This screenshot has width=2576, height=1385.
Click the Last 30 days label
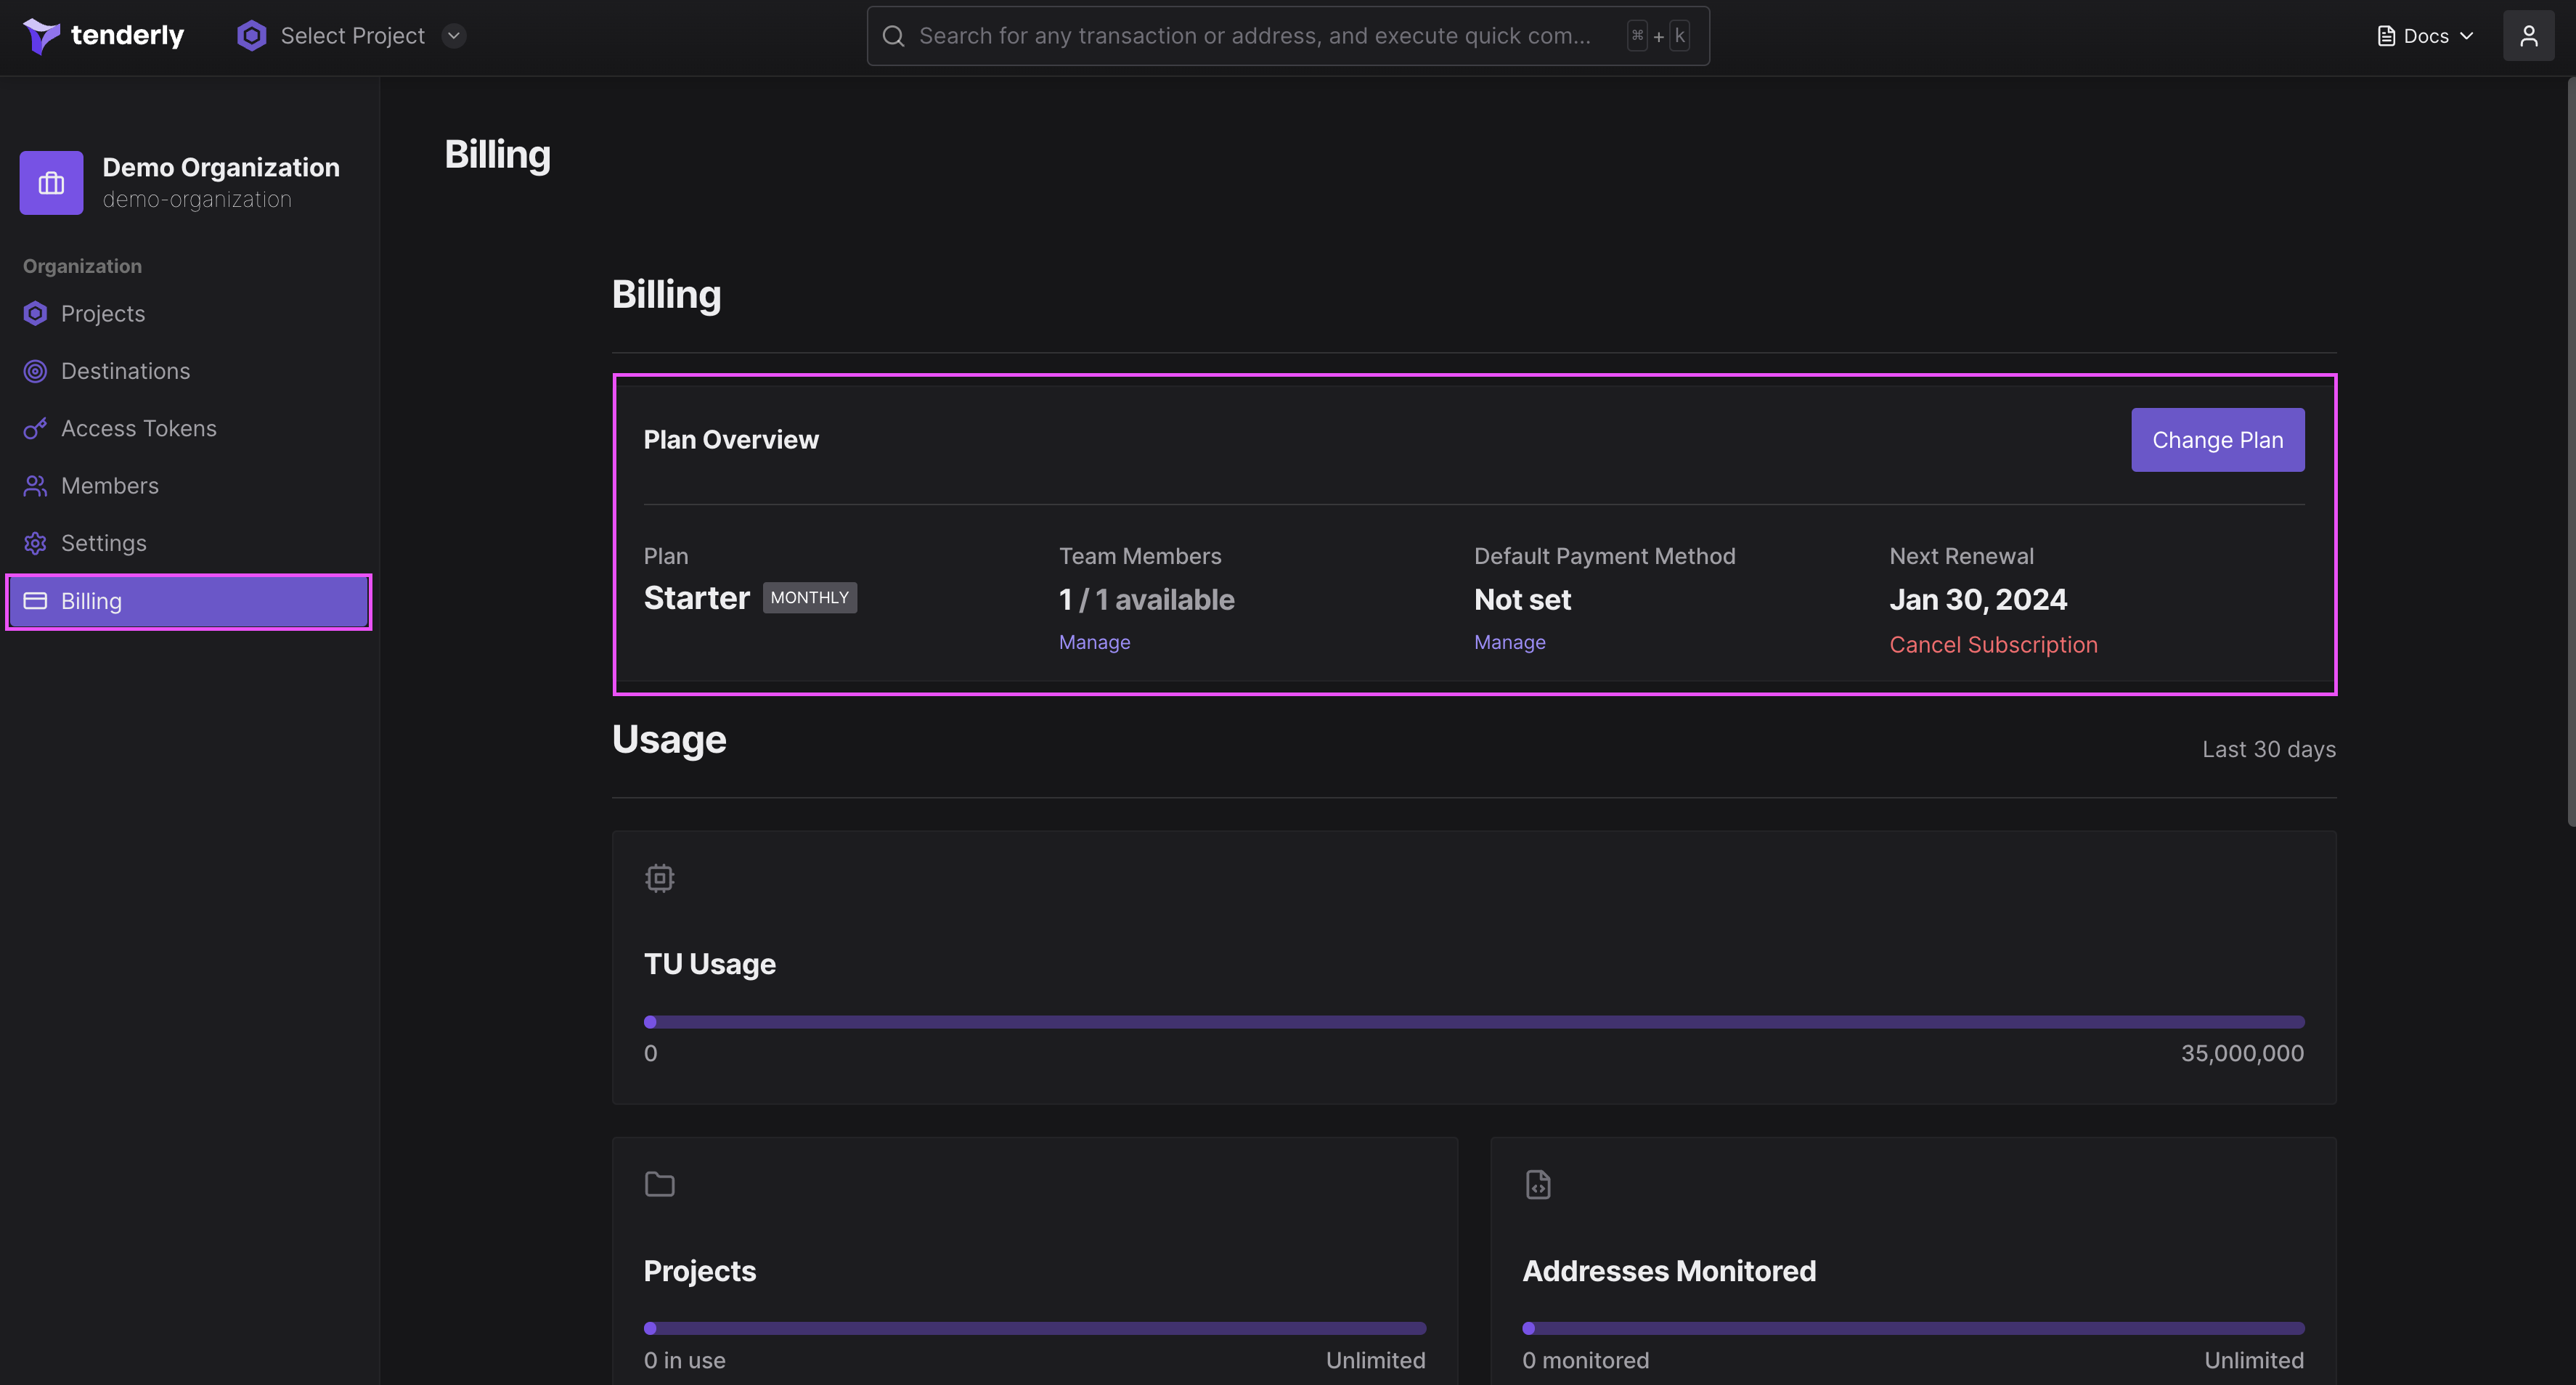coord(2268,749)
